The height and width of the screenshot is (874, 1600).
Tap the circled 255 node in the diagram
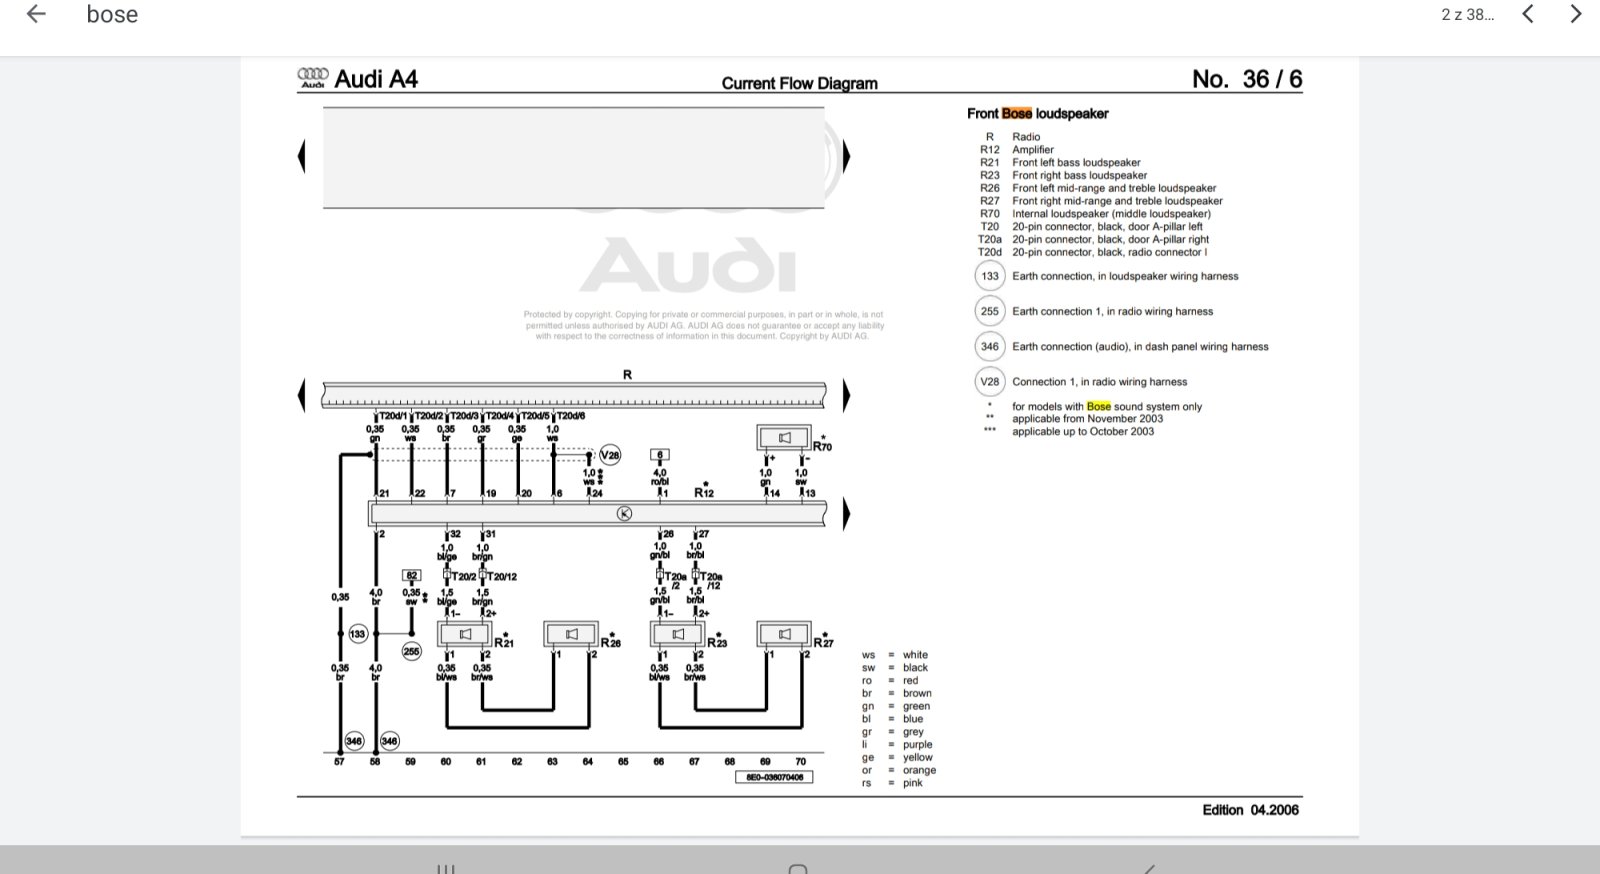click(x=411, y=651)
